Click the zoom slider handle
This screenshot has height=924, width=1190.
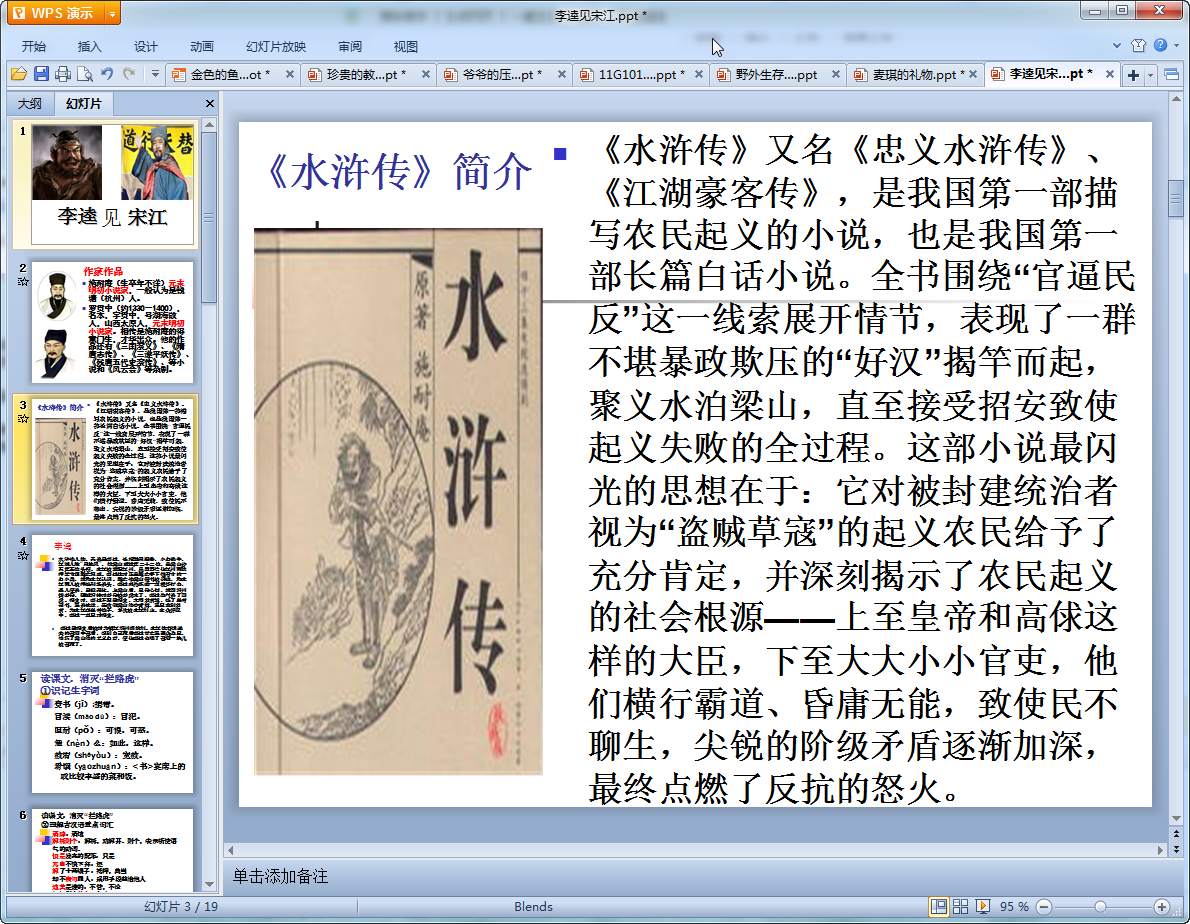pyautogui.click(x=1100, y=907)
